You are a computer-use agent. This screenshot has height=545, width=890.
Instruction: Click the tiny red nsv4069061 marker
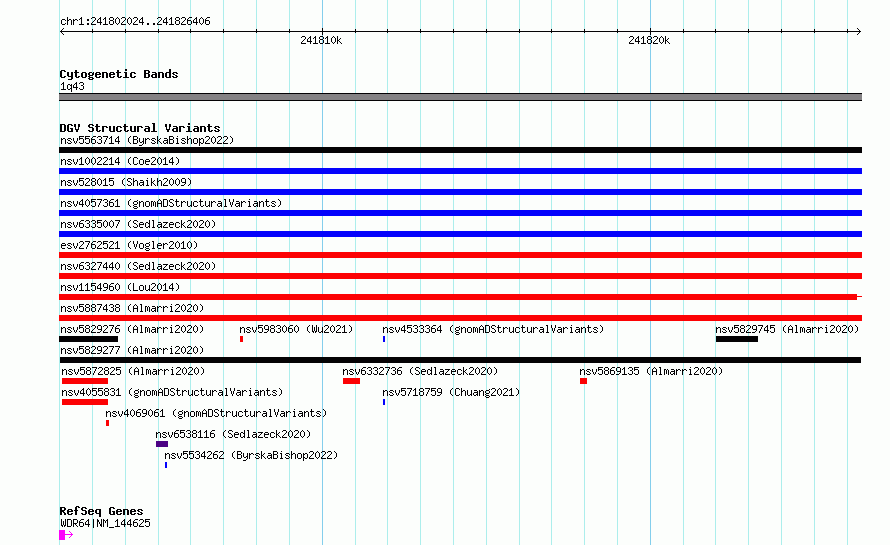(107, 423)
